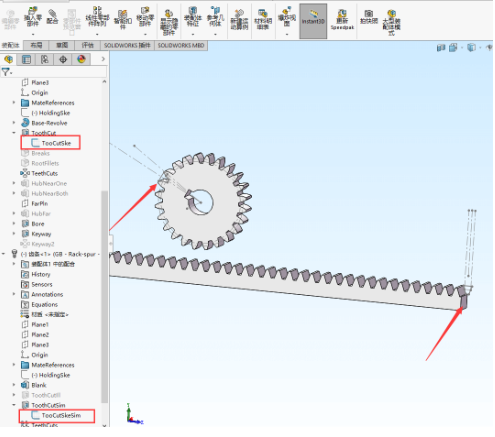The width and height of the screenshot is (495, 437).
Task: Switch to the 草图 sketch tab
Action: (x=62, y=45)
